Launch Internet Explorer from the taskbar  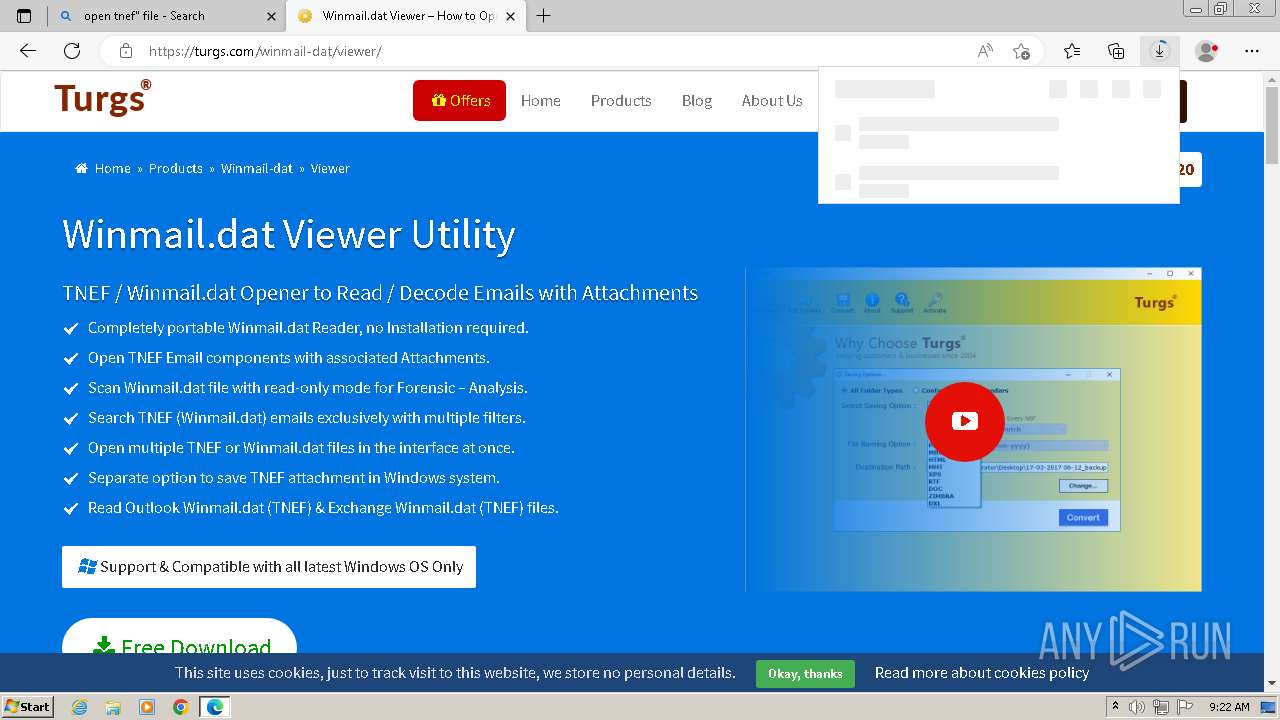[80, 707]
